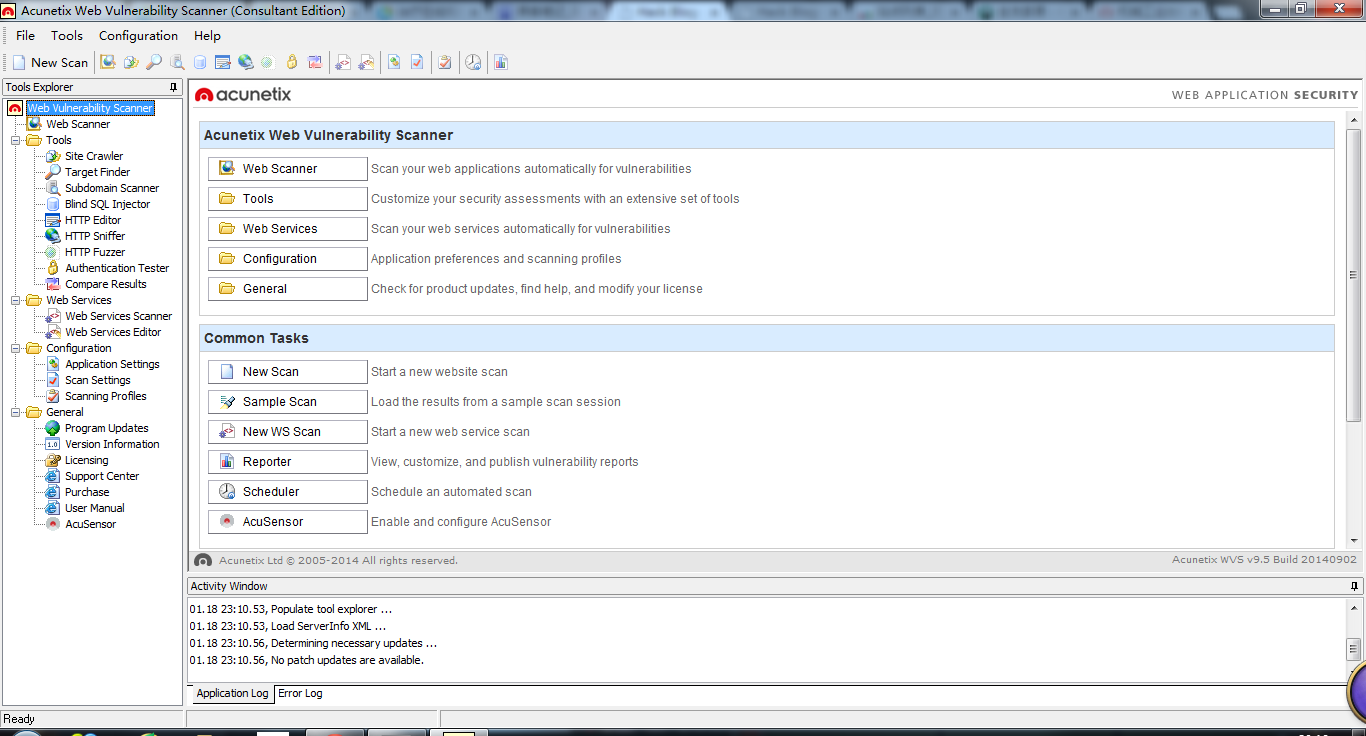The width and height of the screenshot is (1366, 736).
Task: Click General button in main panel
Action: pyautogui.click(x=288, y=289)
